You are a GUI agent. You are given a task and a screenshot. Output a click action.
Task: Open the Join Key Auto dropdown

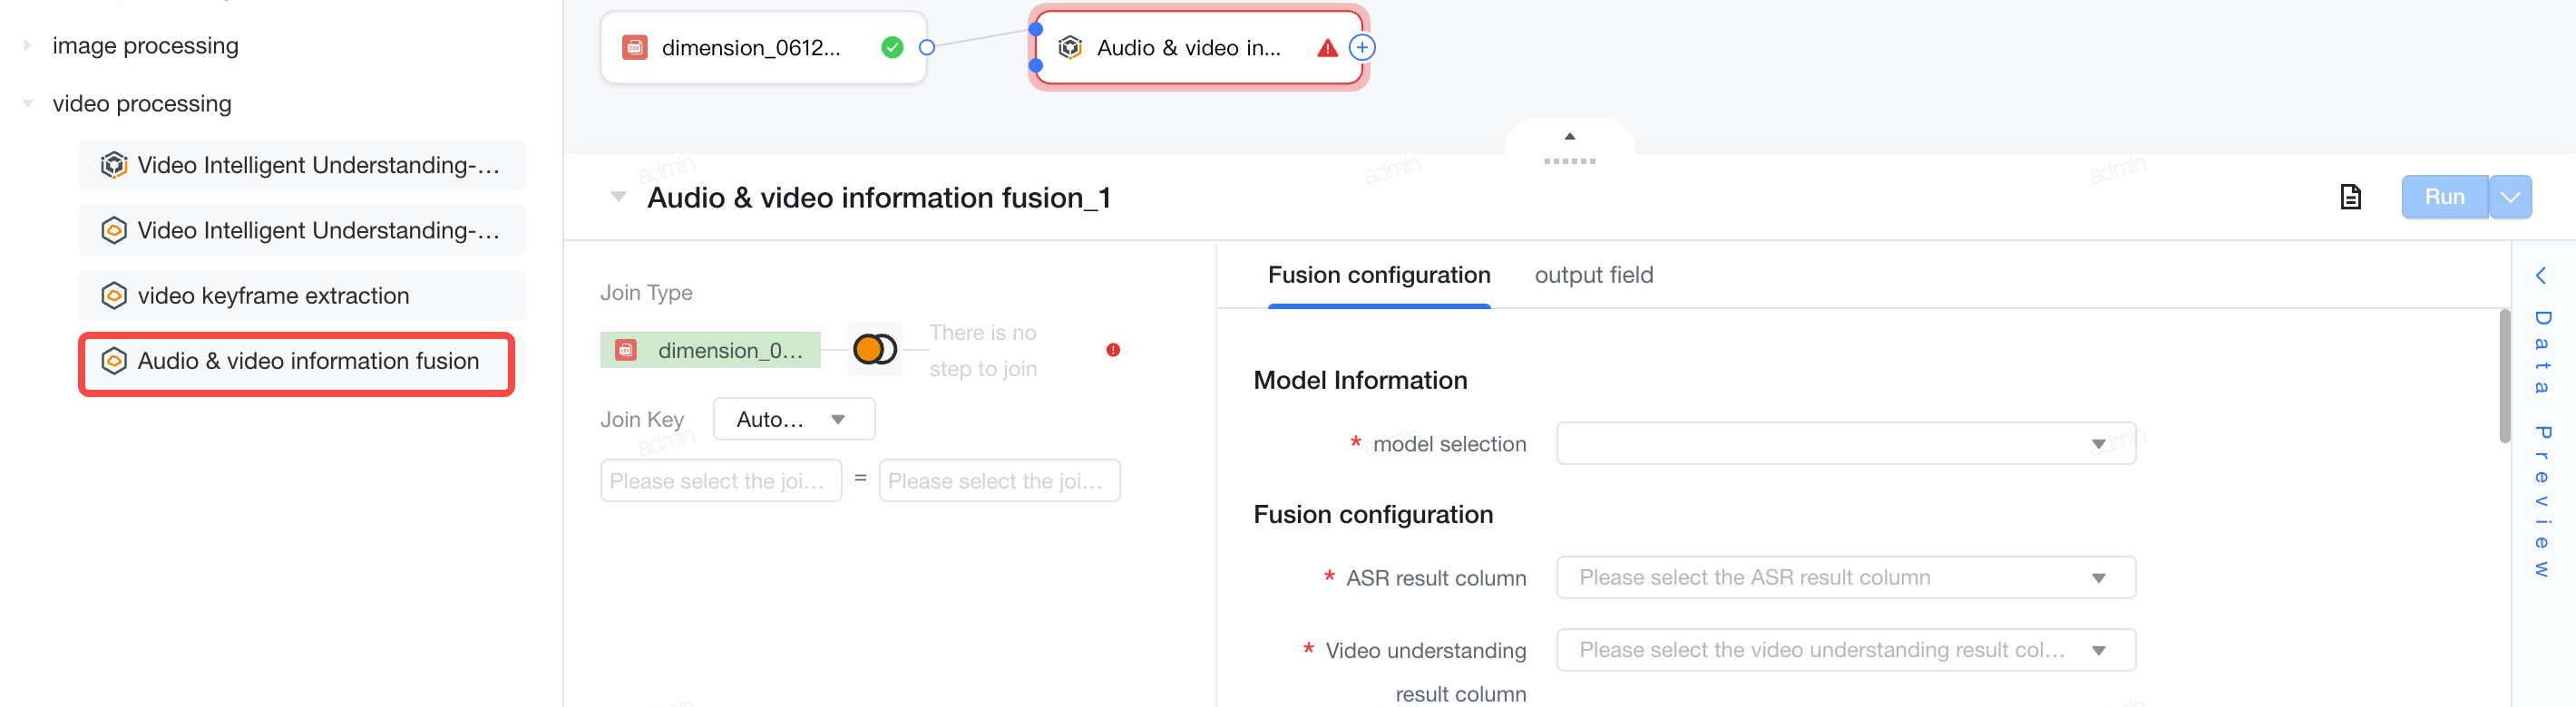[x=794, y=419]
